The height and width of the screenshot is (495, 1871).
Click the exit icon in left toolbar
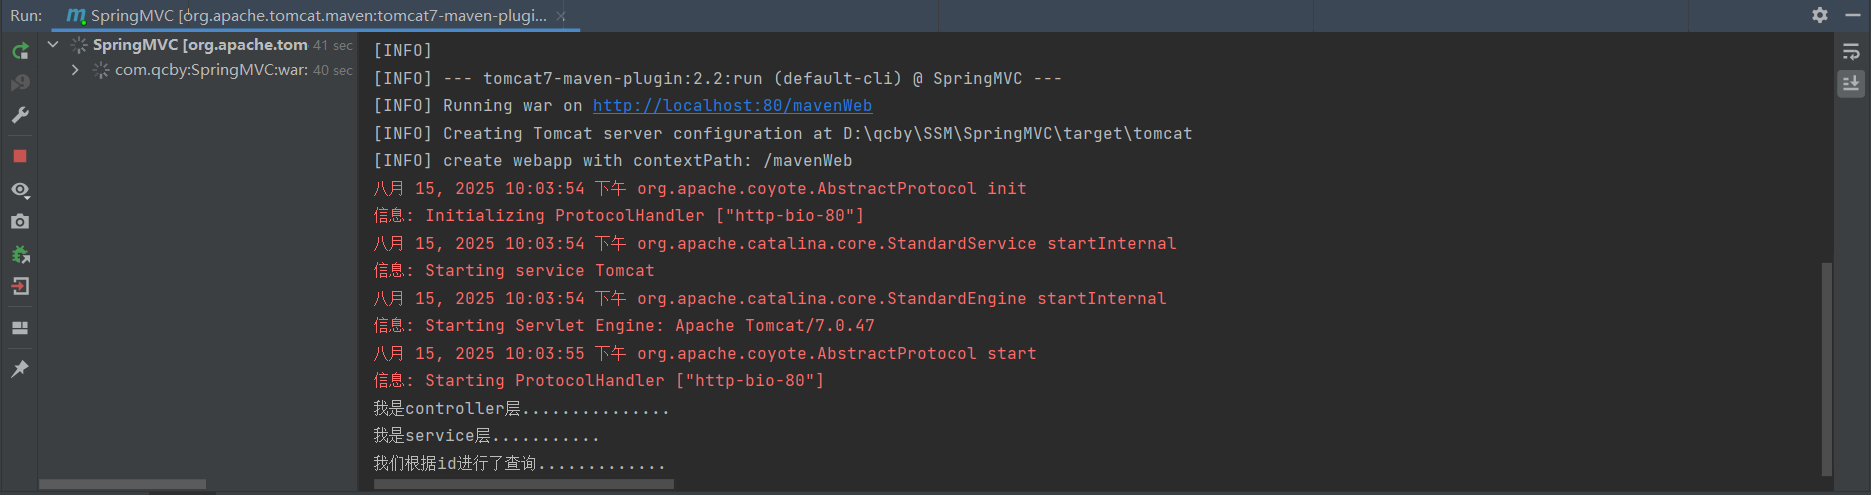tap(20, 287)
